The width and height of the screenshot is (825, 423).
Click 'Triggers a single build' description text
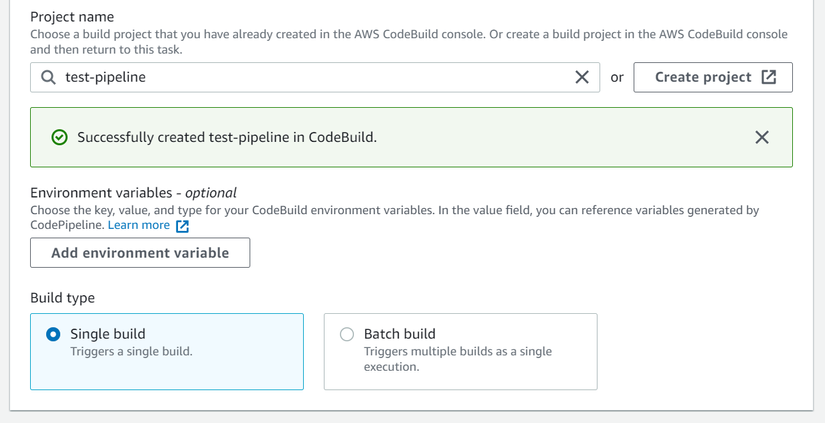pos(131,352)
